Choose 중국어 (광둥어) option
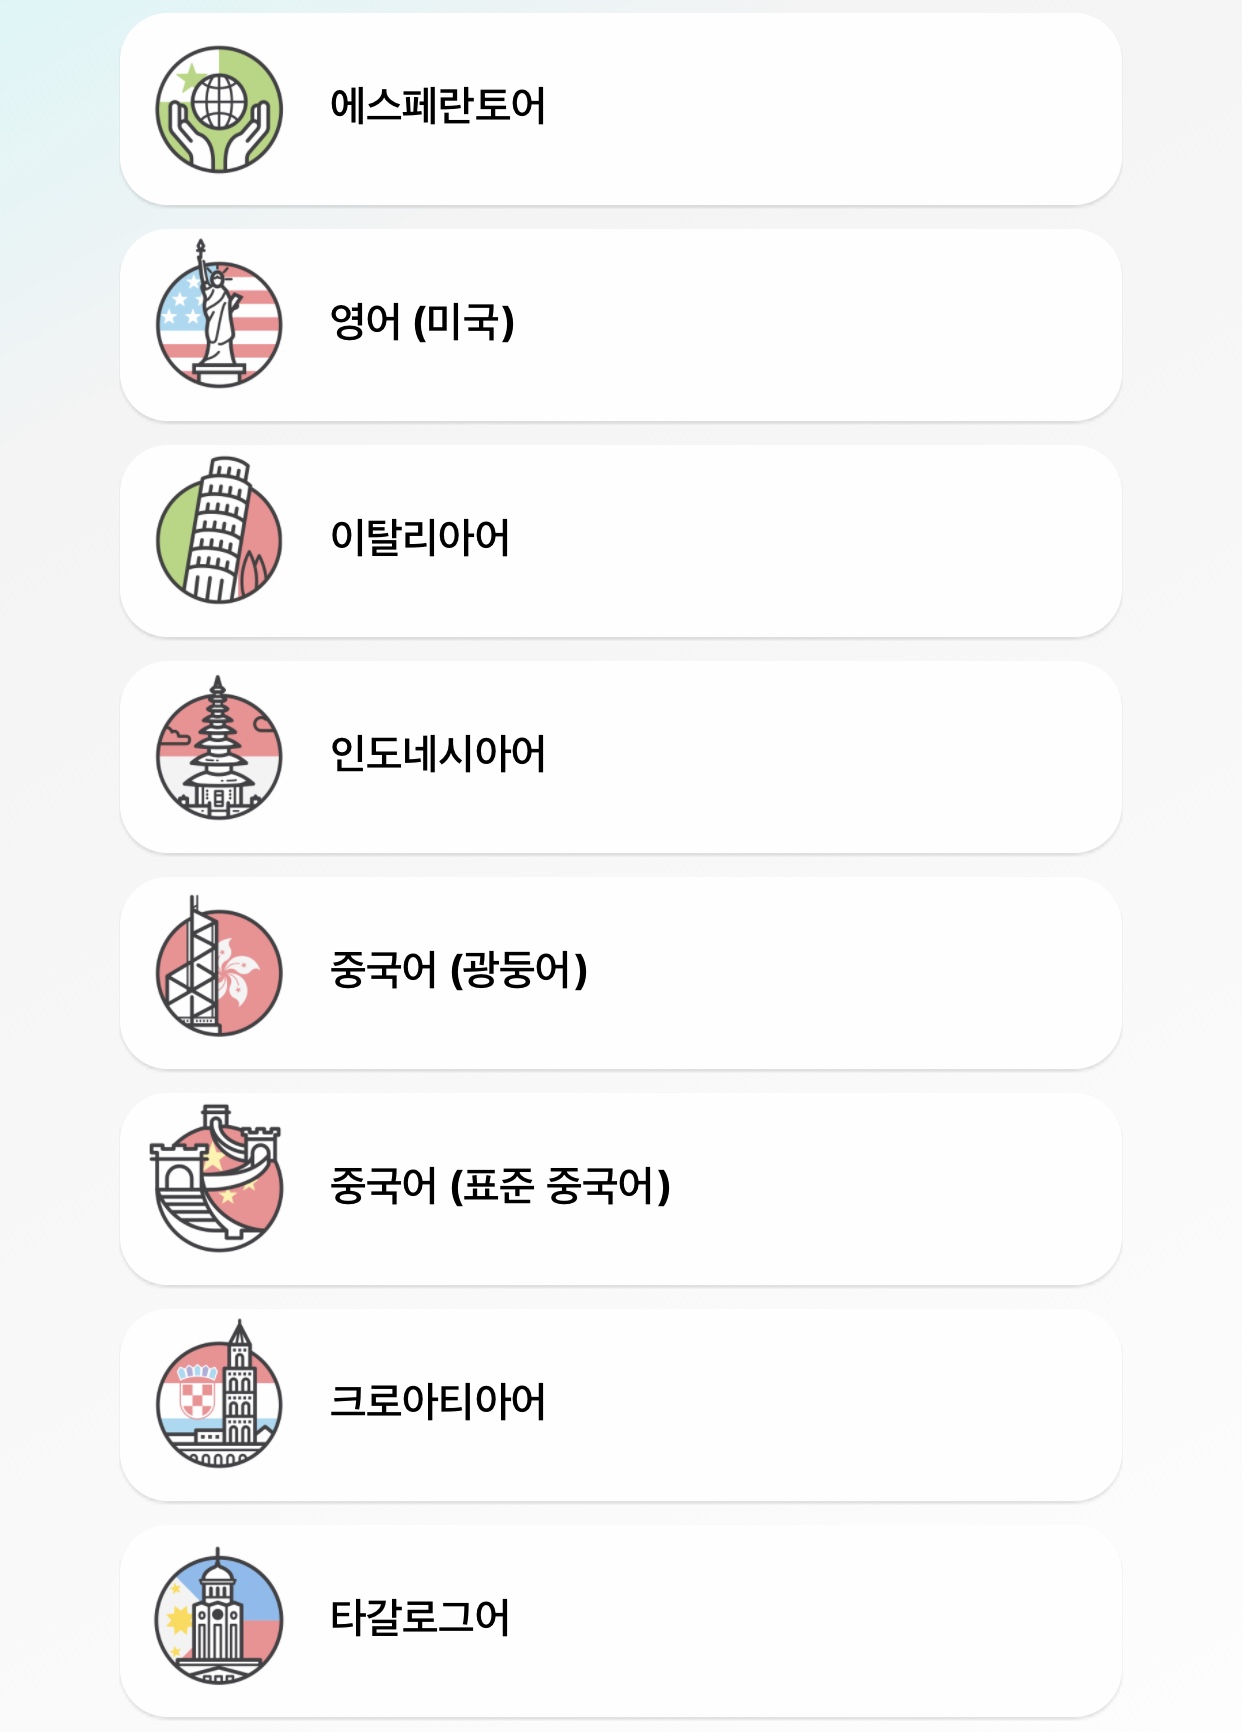The image size is (1242, 1732). click(x=459, y=970)
